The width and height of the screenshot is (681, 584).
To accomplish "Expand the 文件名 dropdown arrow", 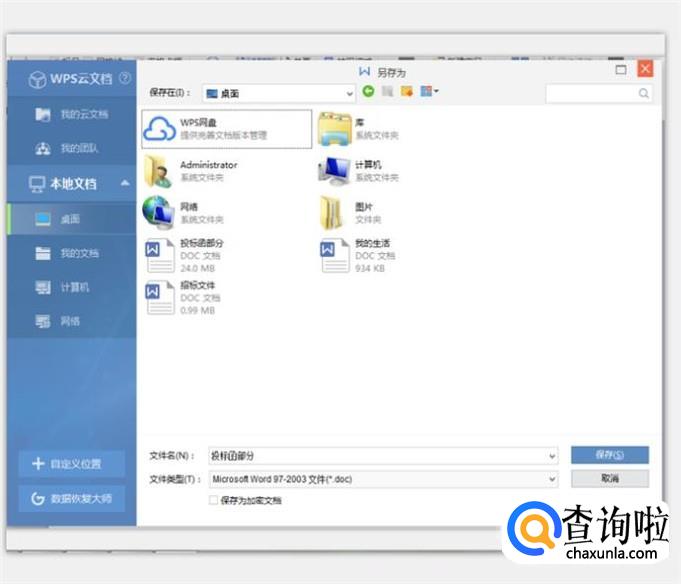I will coord(552,456).
